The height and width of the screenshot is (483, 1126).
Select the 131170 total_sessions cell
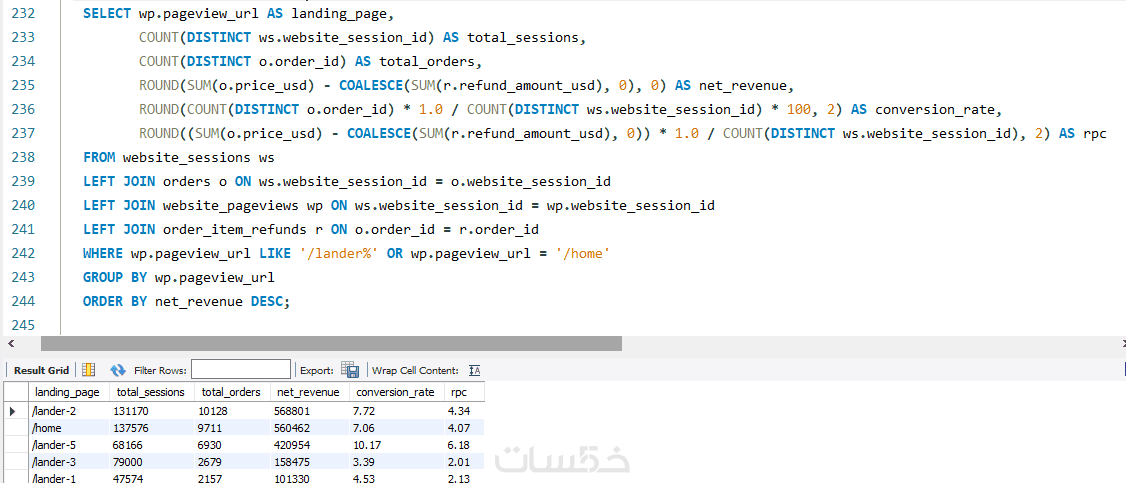(153, 411)
